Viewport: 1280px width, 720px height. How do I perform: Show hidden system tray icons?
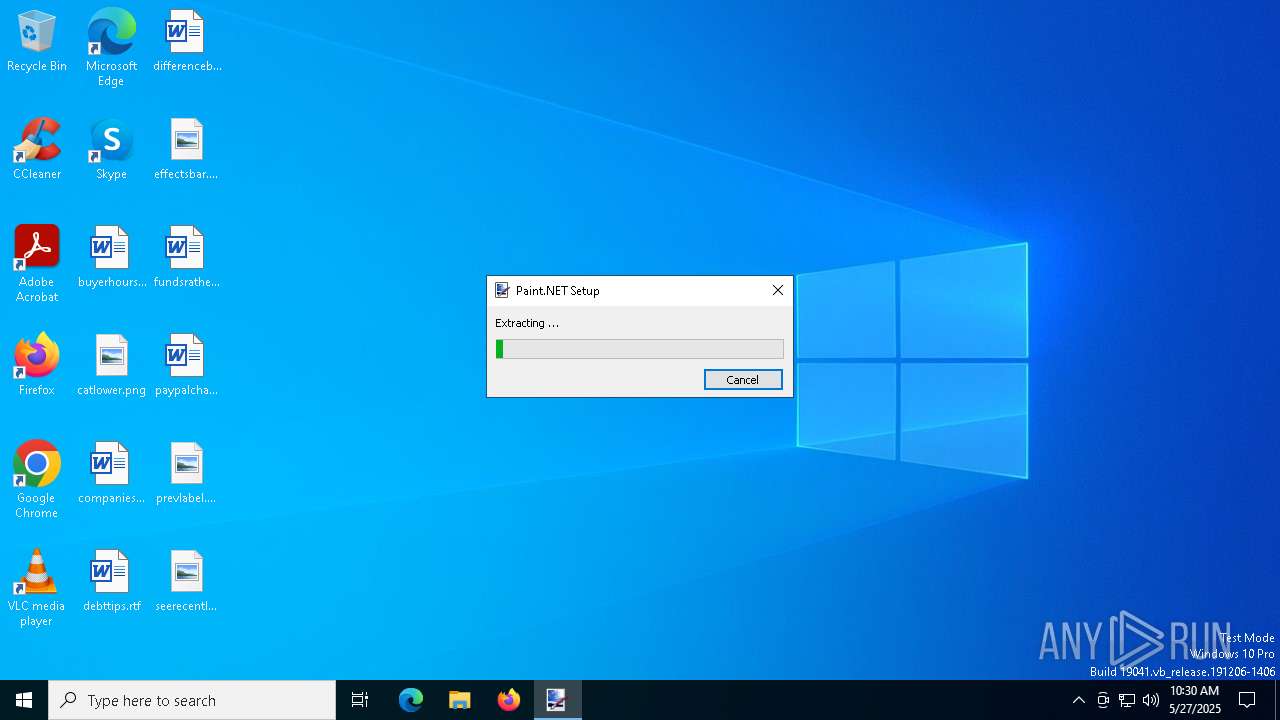tap(1078, 700)
